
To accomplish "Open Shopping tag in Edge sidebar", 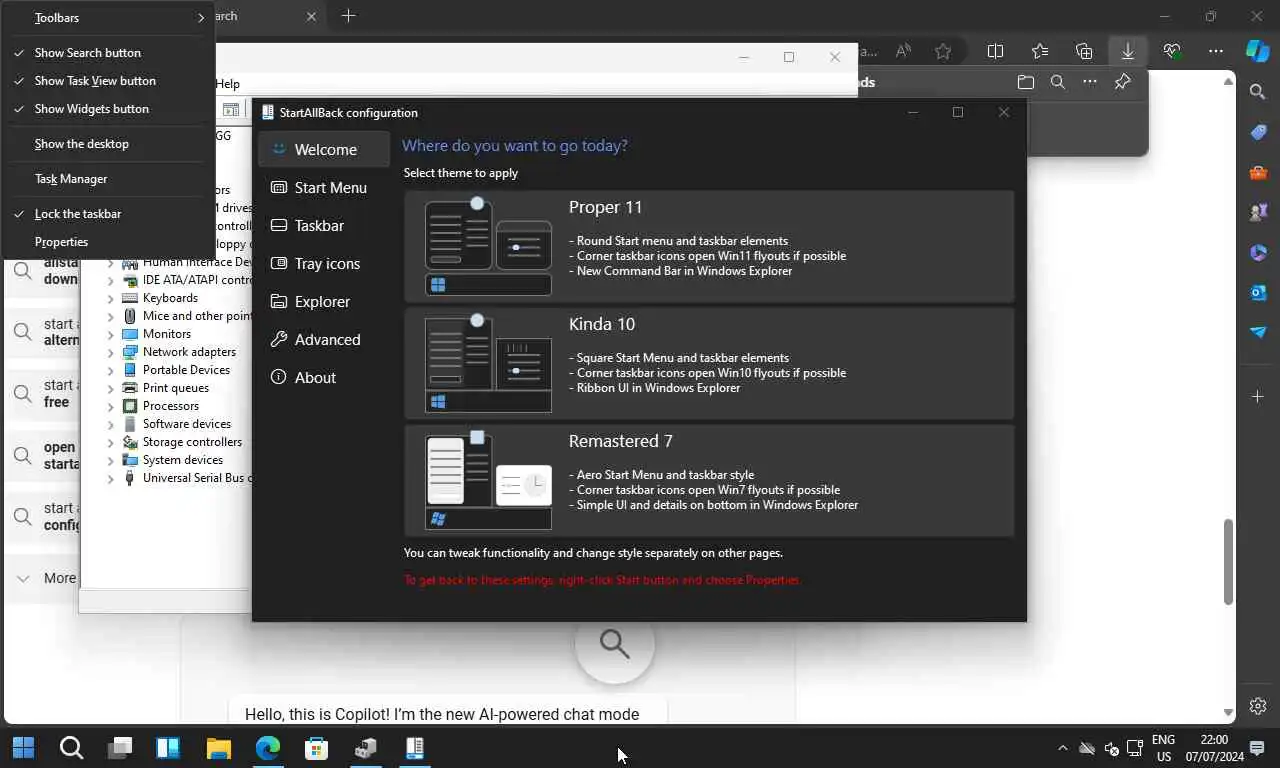I will tap(1258, 132).
